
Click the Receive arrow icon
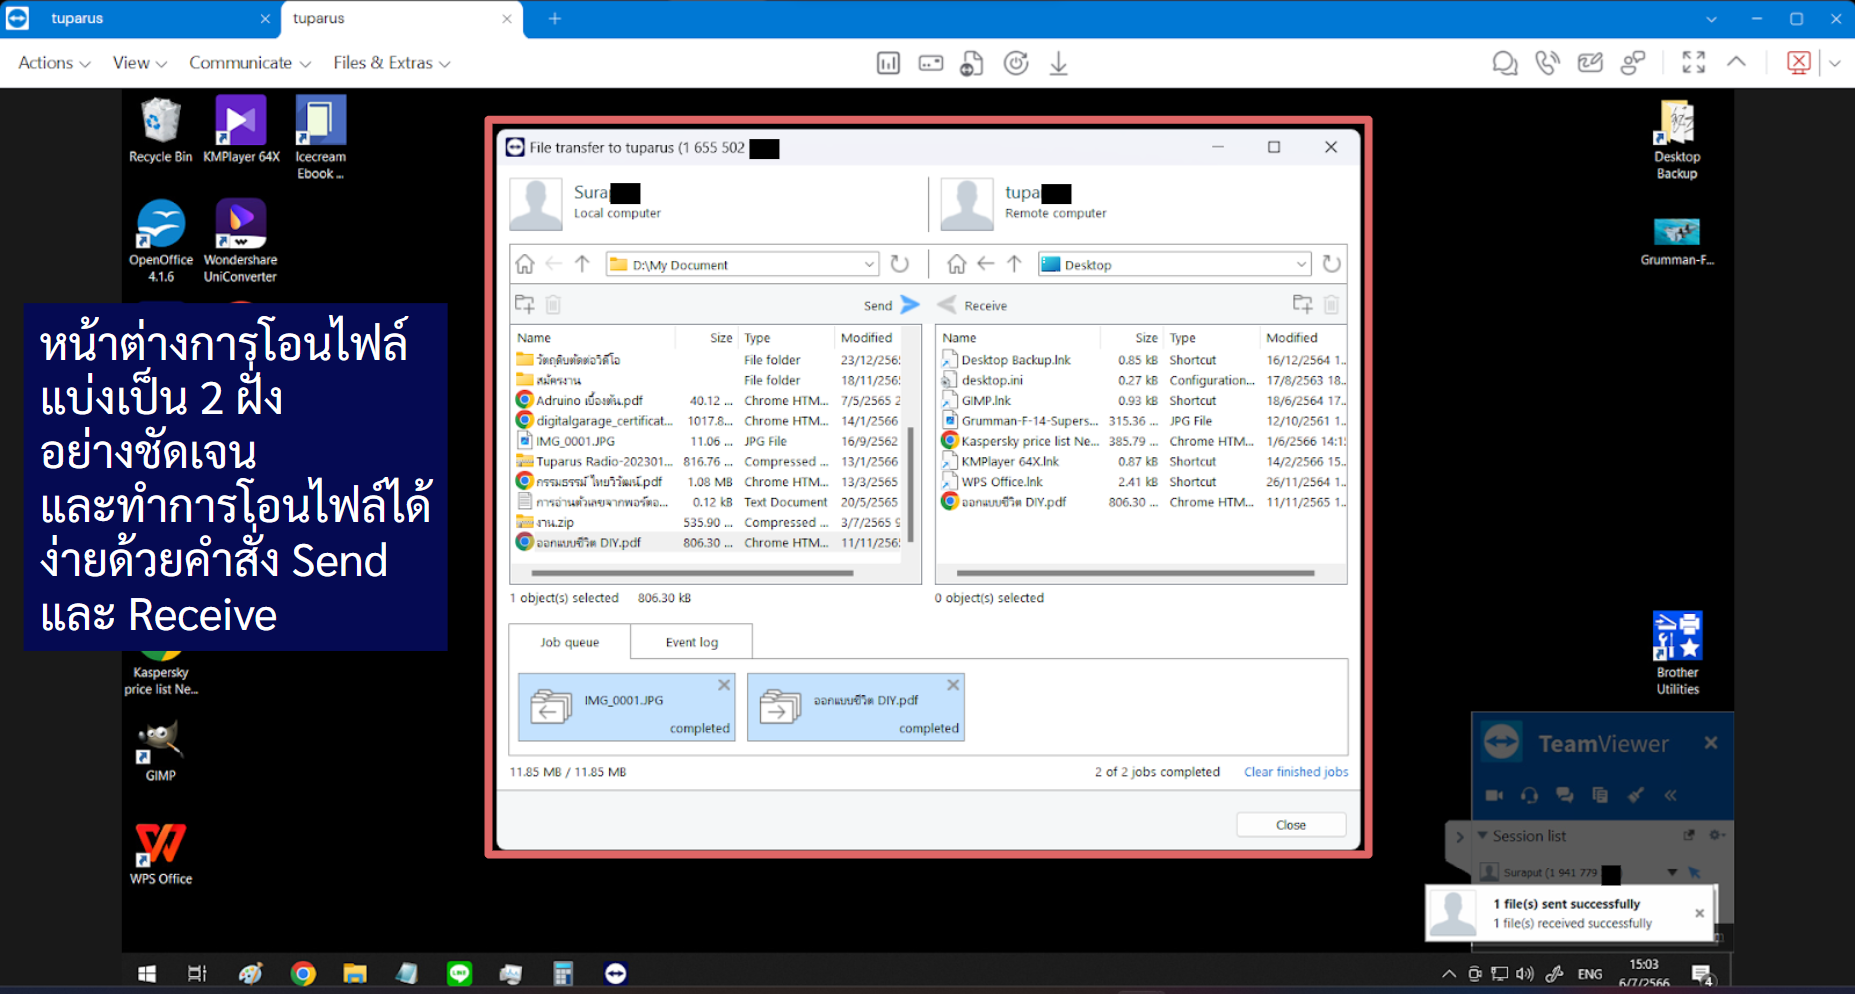pos(947,305)
